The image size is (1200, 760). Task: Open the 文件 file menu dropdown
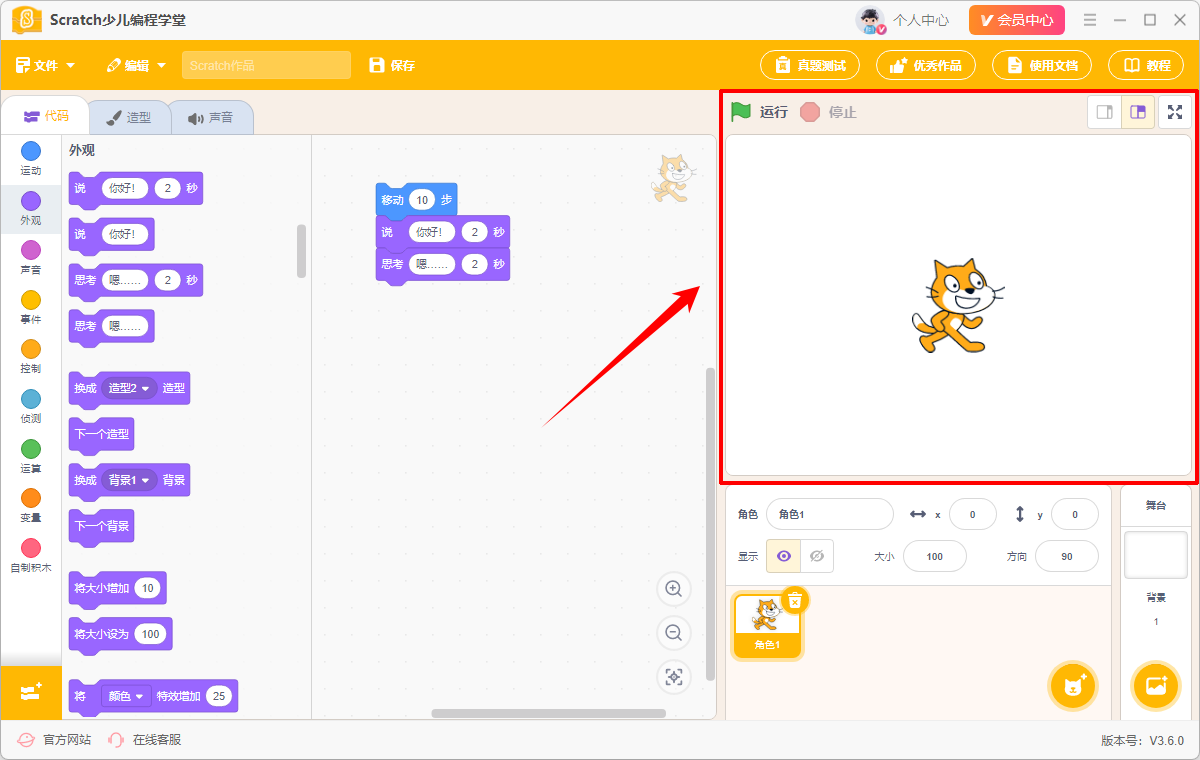coord(45,65)
